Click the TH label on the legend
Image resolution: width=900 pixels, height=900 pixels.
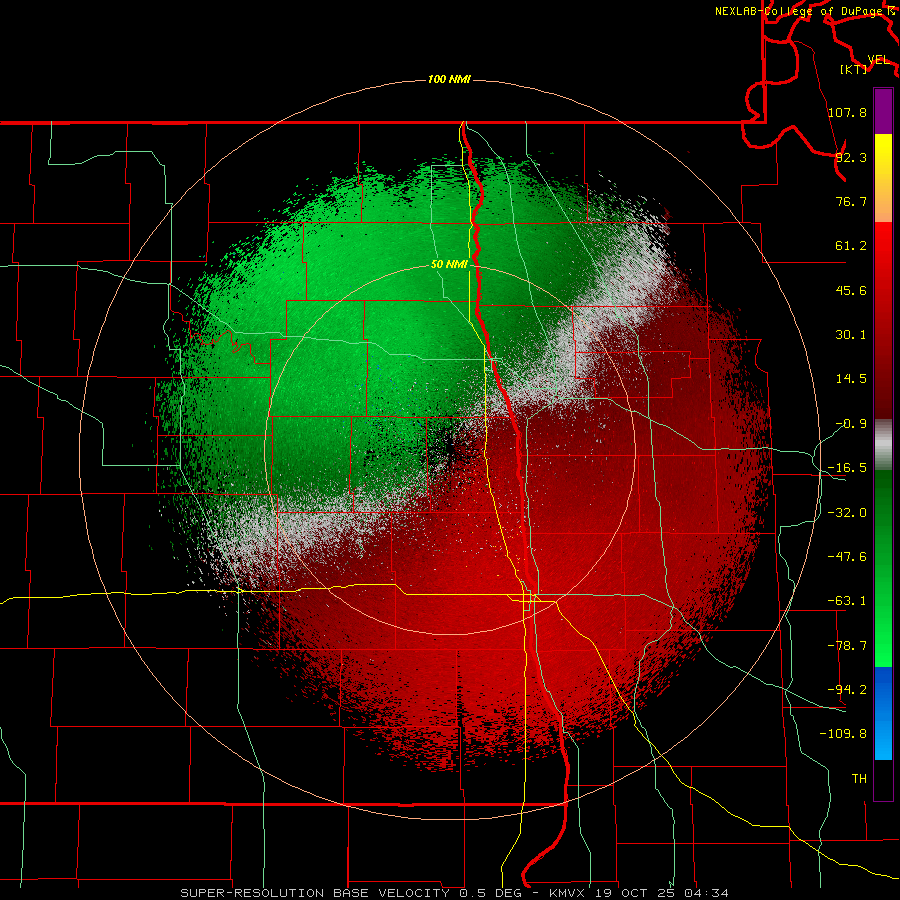[x=859, y=779]
